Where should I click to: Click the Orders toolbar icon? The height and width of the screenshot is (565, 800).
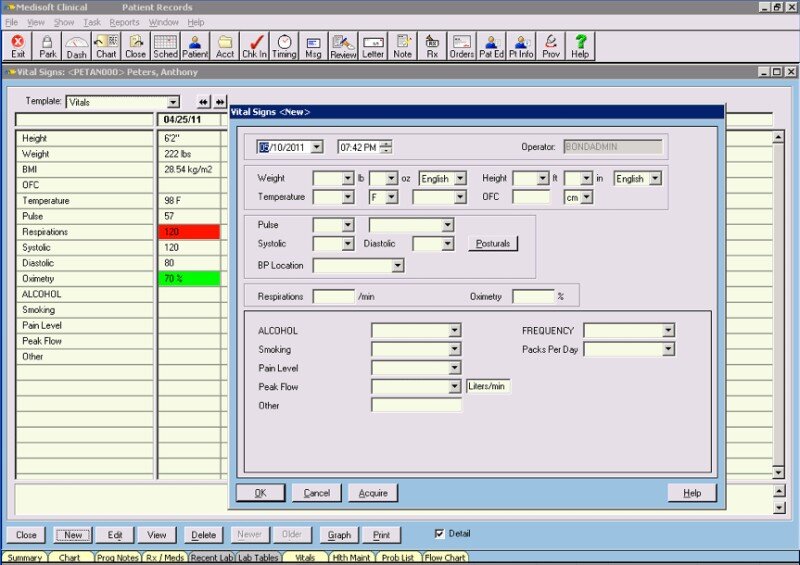[x=461, y=46]
